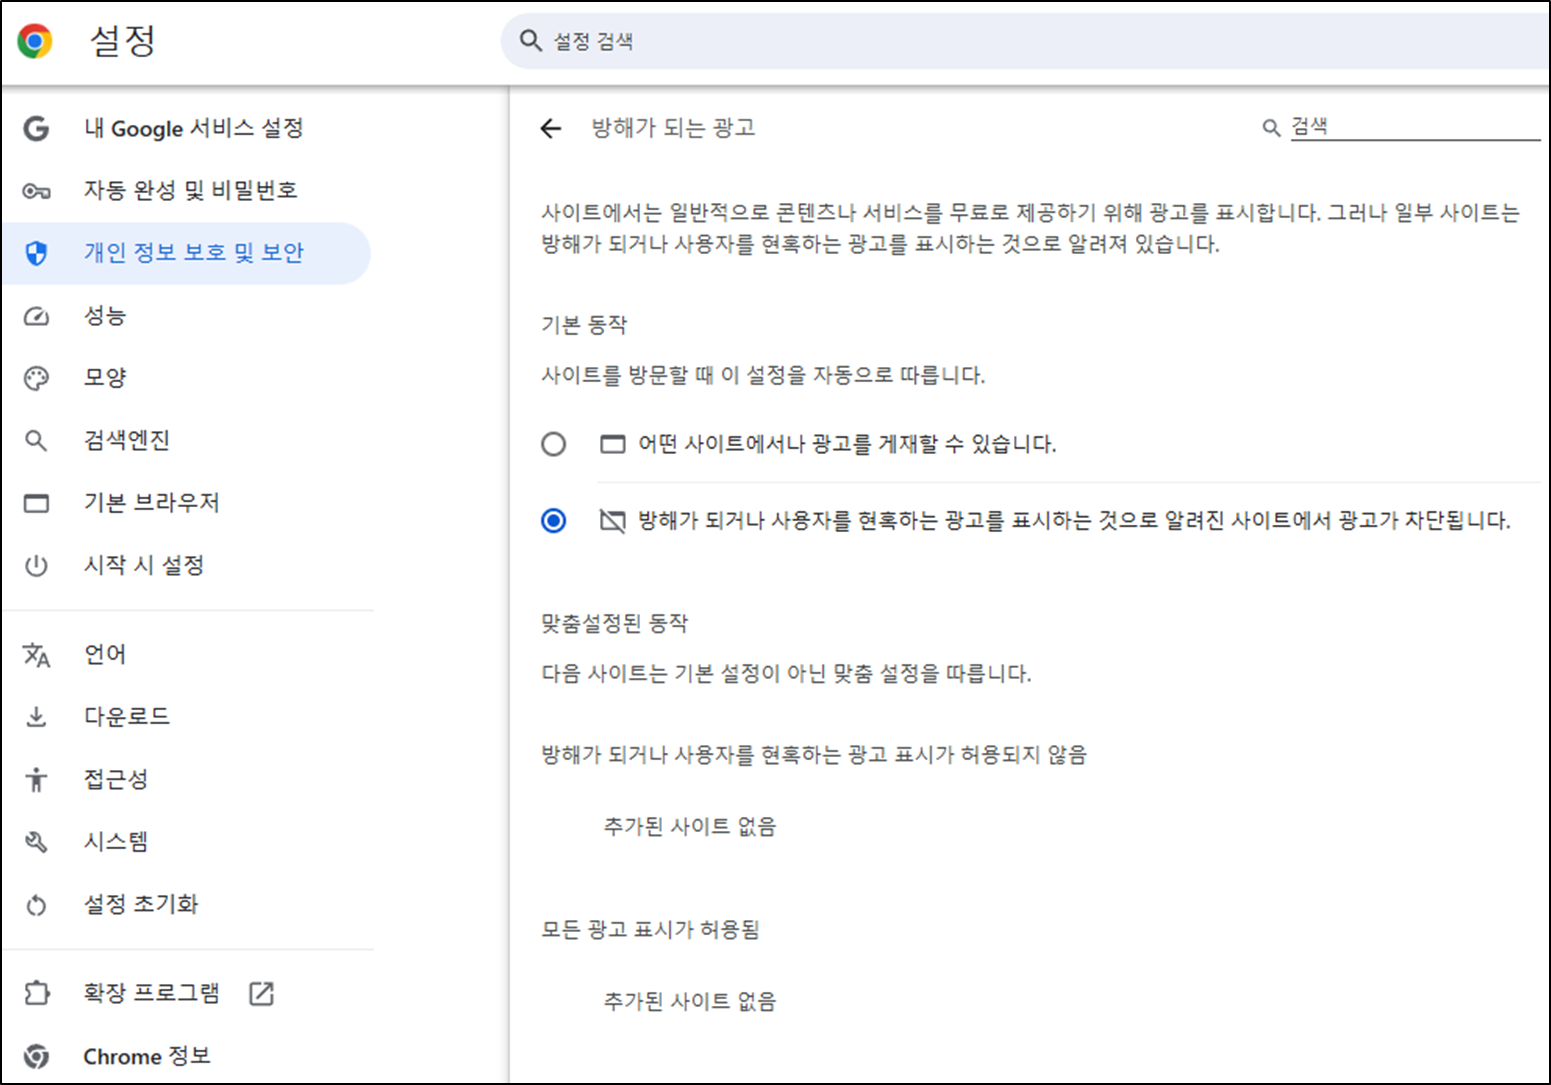Click the Chrome 정보 menu item
Image resolution: width=1551 pixels, height=1085 pixels.
coord(147,1056)
